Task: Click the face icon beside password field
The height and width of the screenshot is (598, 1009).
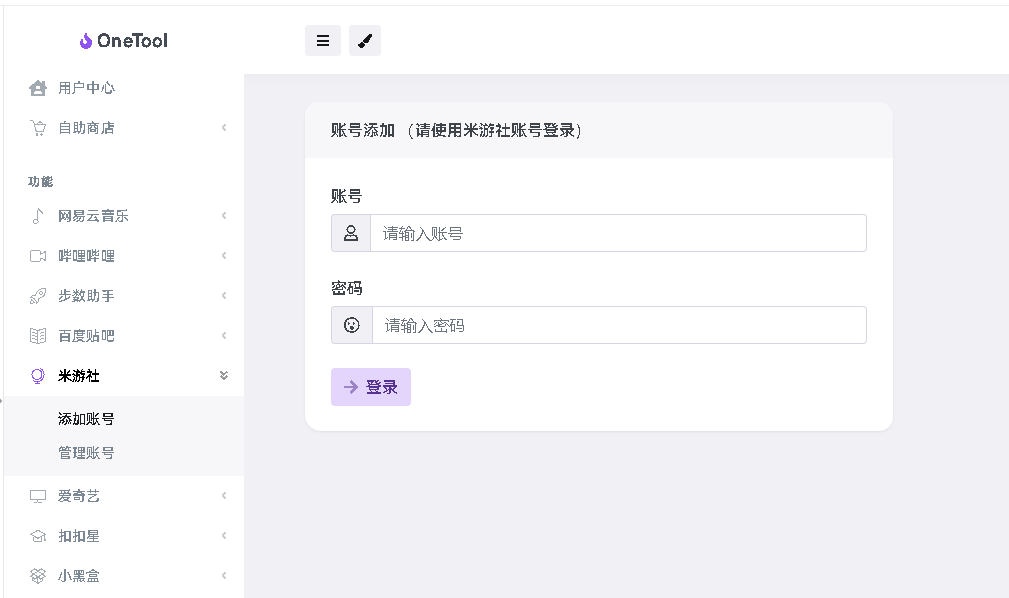Action: (352, 325)
